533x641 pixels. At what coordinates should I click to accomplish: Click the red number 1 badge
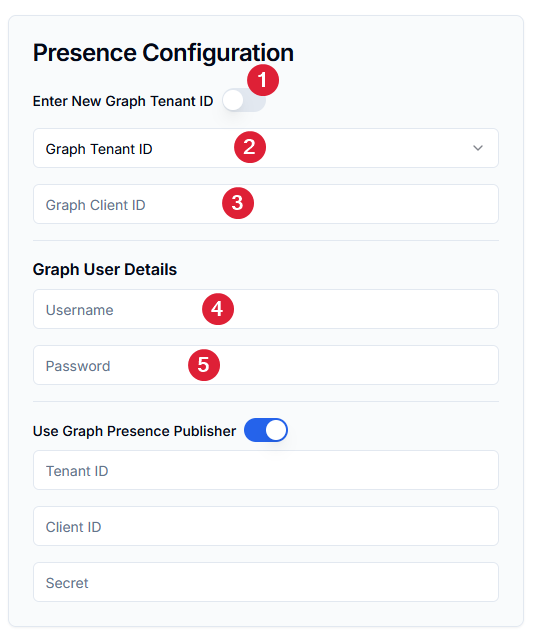pos(263,80)
